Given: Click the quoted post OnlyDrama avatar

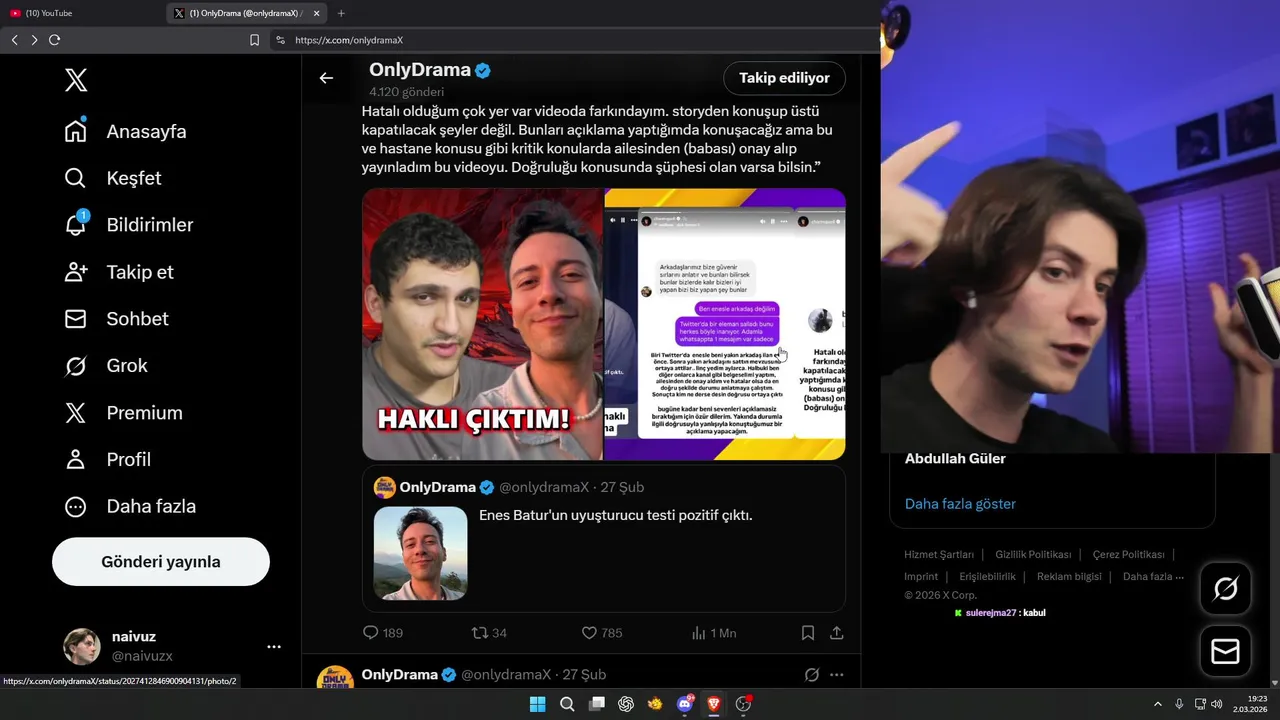Looking at the screenshot, I should [385, 487].
